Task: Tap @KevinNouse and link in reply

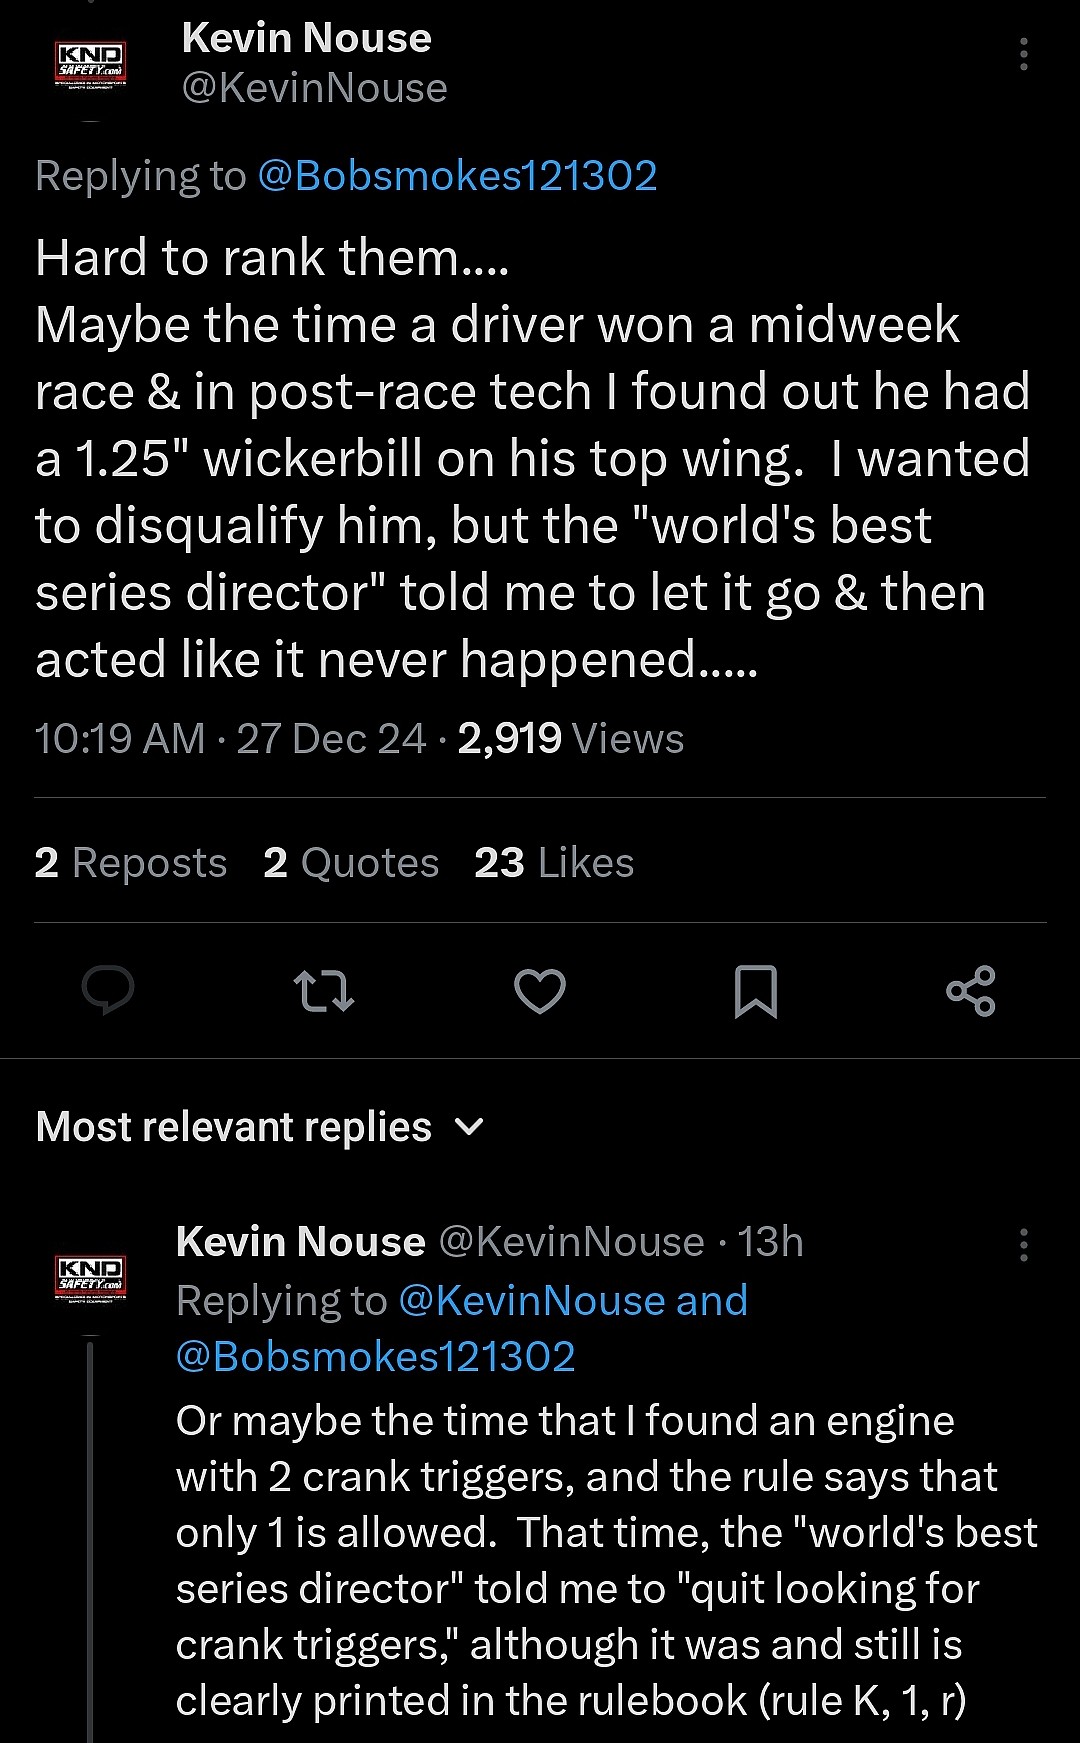Action: pos(572,1301)
